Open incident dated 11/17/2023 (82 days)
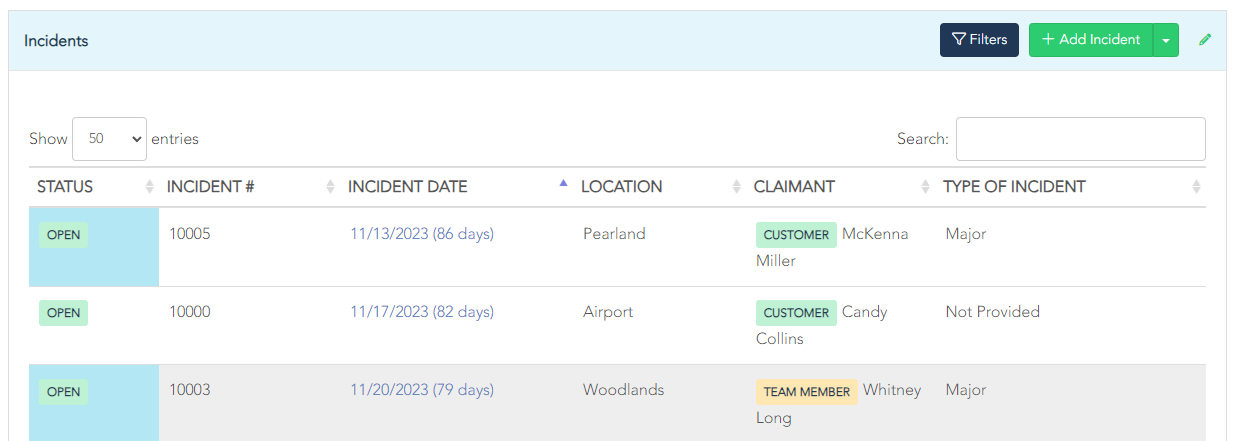The width and height of the screenshot is (1235, 441). [422, 312]
